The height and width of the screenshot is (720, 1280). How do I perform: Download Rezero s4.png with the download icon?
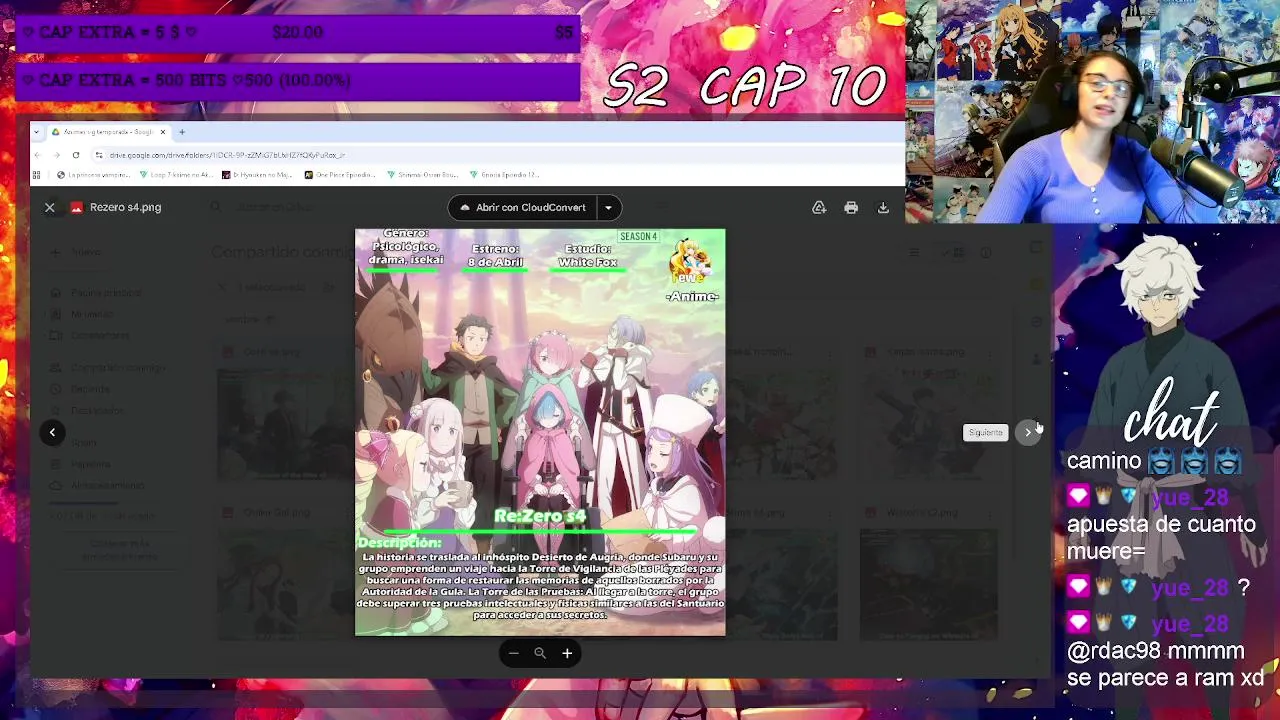[883, 207]
